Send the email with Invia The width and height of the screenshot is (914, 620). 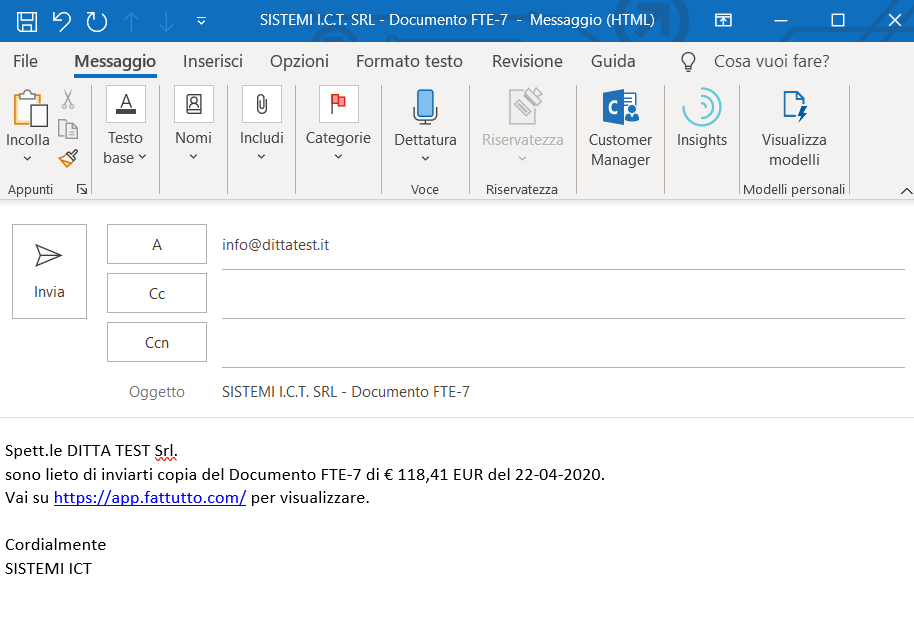50,272
